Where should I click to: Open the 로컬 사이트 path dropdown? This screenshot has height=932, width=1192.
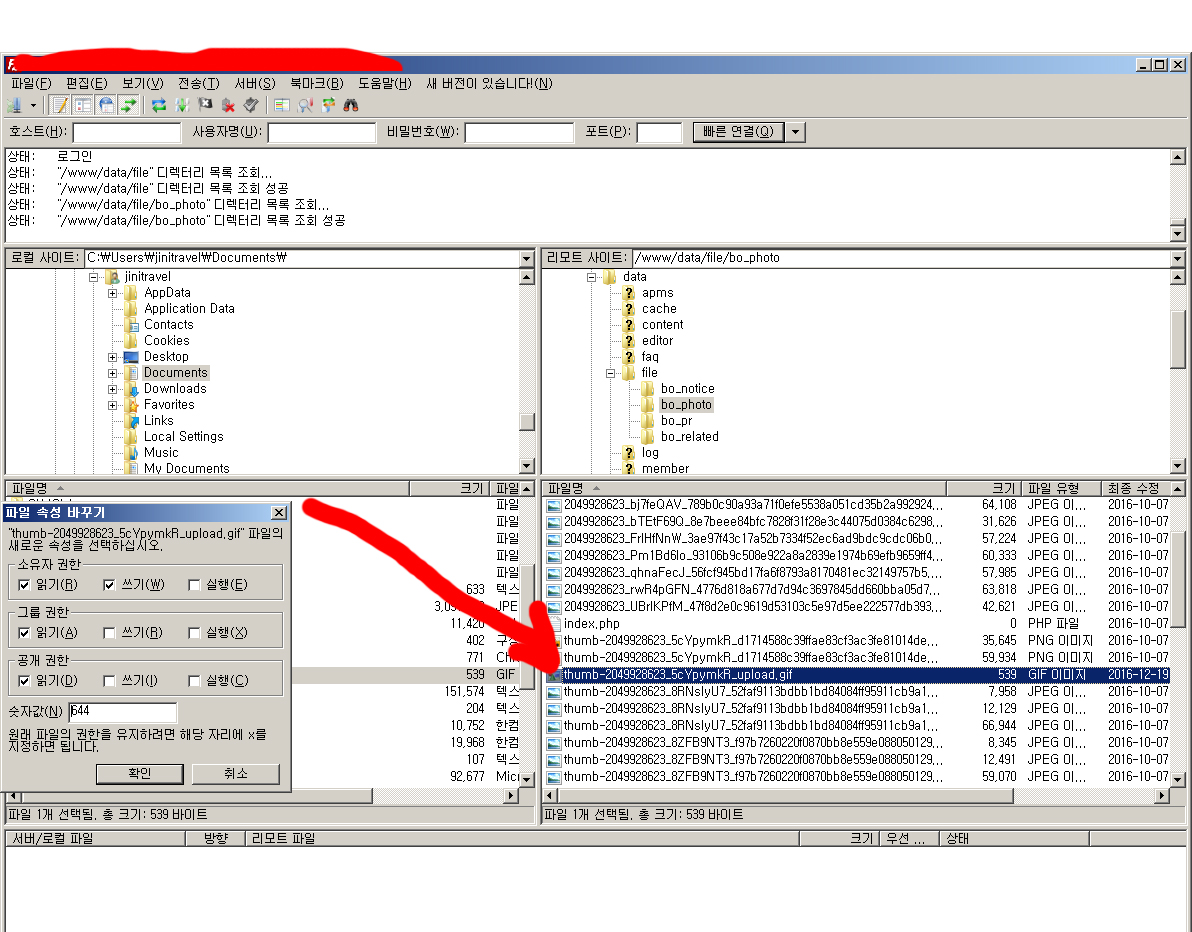pos(526,258)
